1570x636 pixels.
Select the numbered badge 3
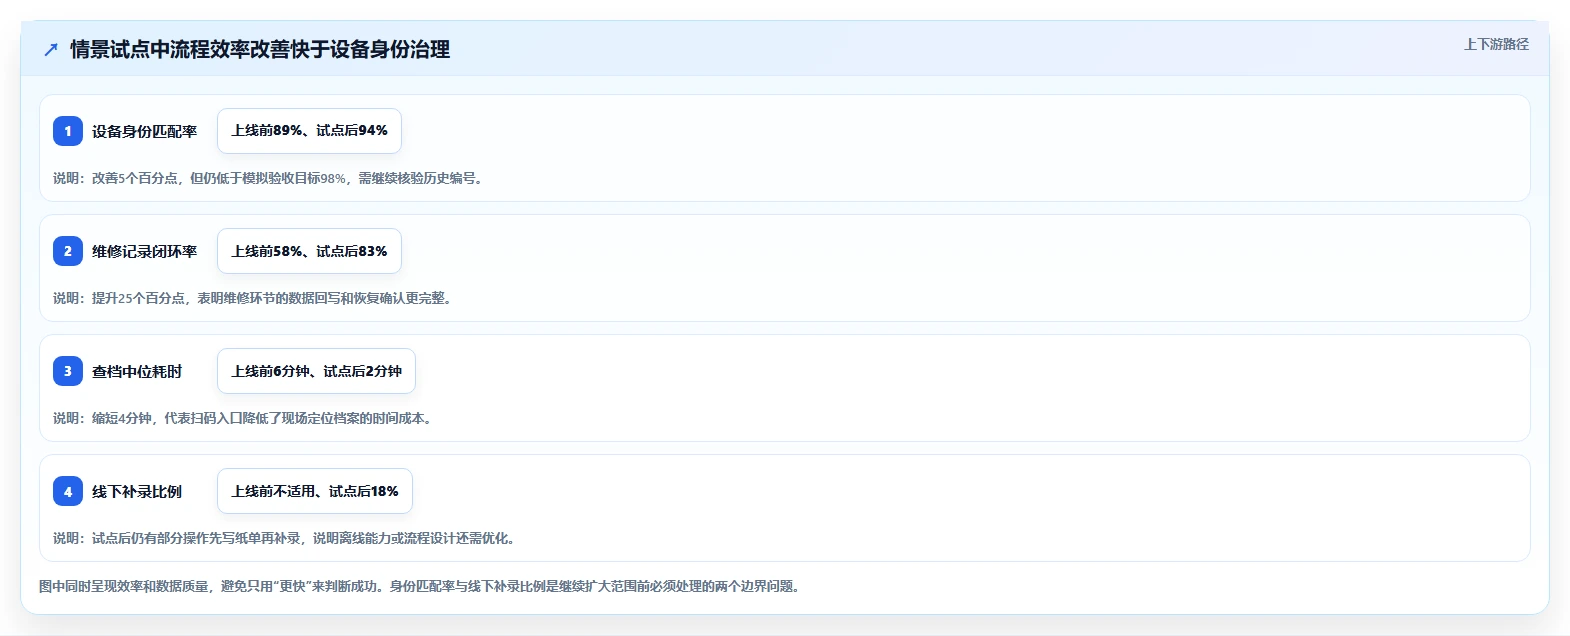68,371
